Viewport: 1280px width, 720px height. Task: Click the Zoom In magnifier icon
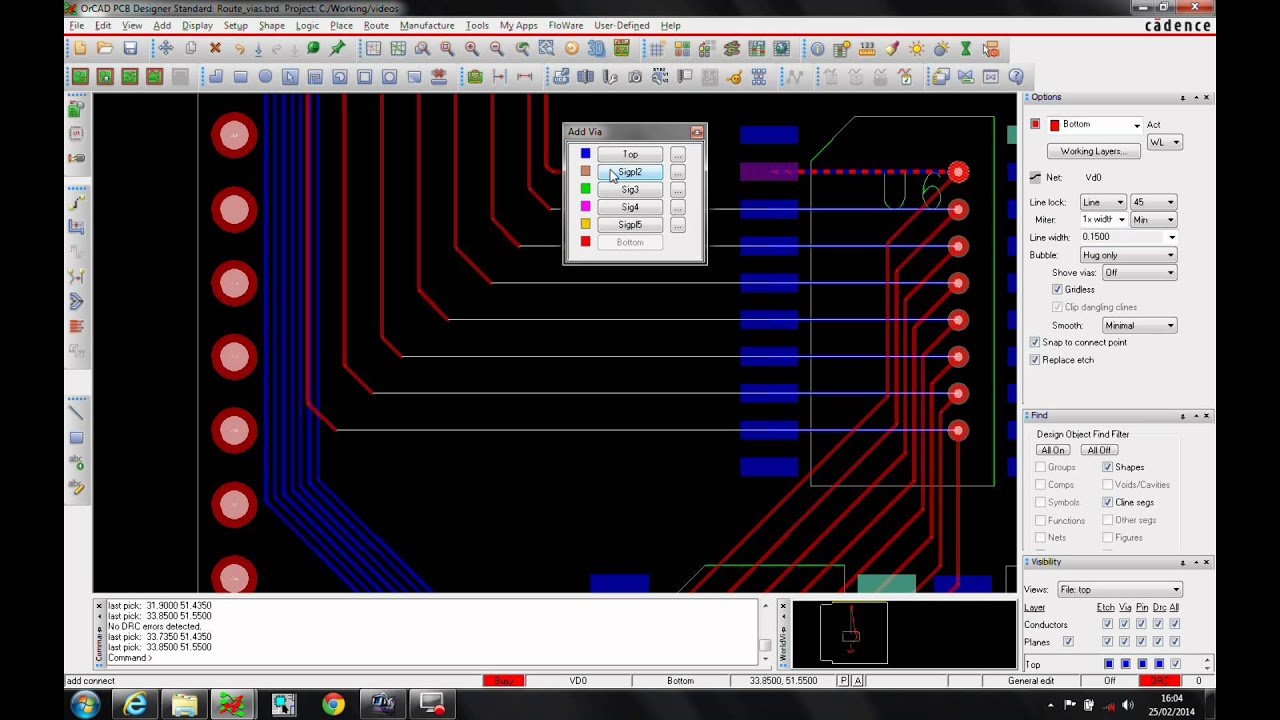(472, 48)
